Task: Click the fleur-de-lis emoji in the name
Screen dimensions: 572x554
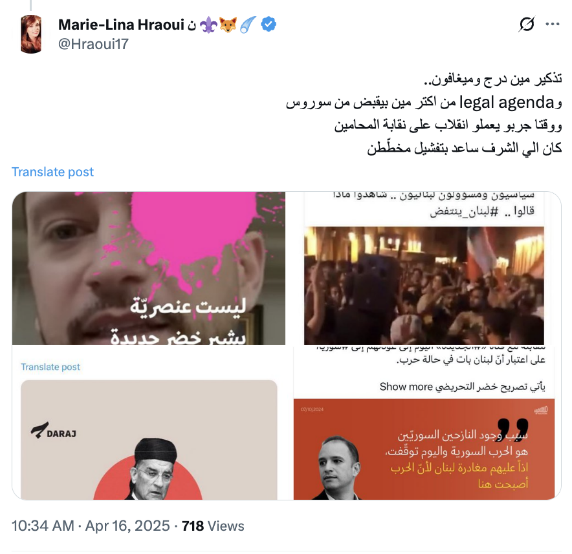Action: pyautogui.click(x=209, y=25)
